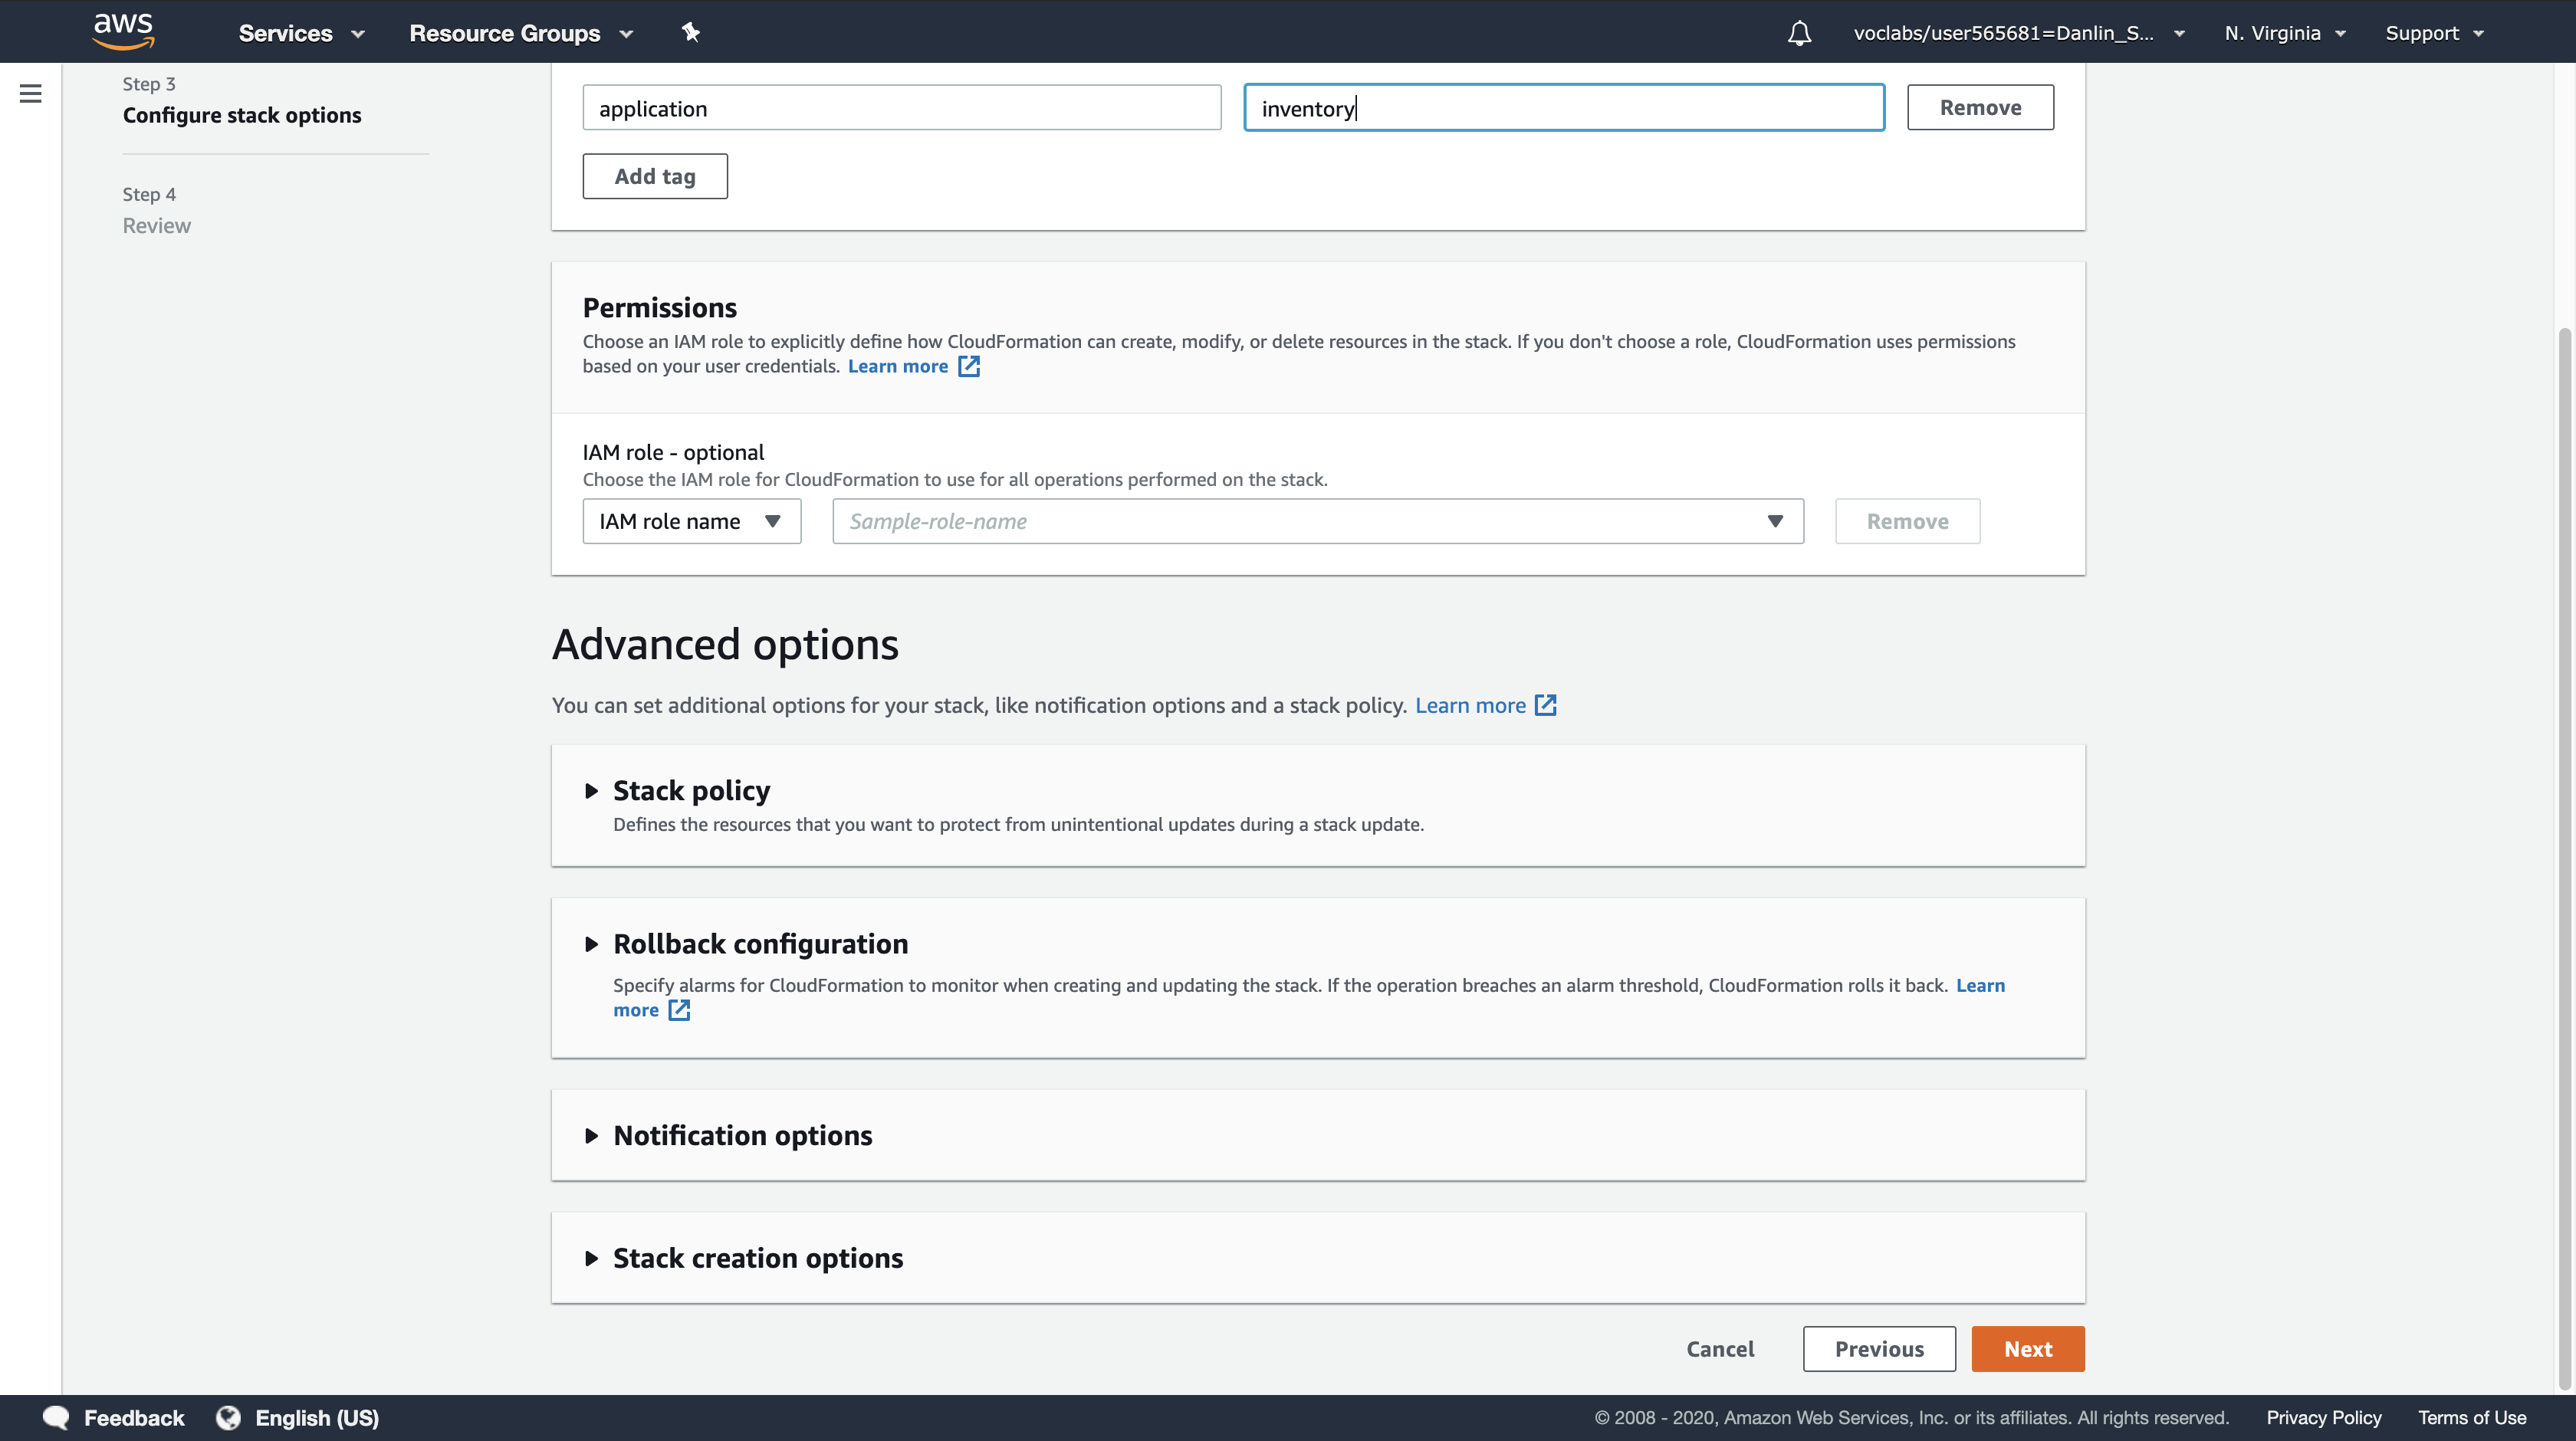This screenshot has height=1441, width=2576.
Task: Click the pin shortcuts icon
Action: point(690,32)
